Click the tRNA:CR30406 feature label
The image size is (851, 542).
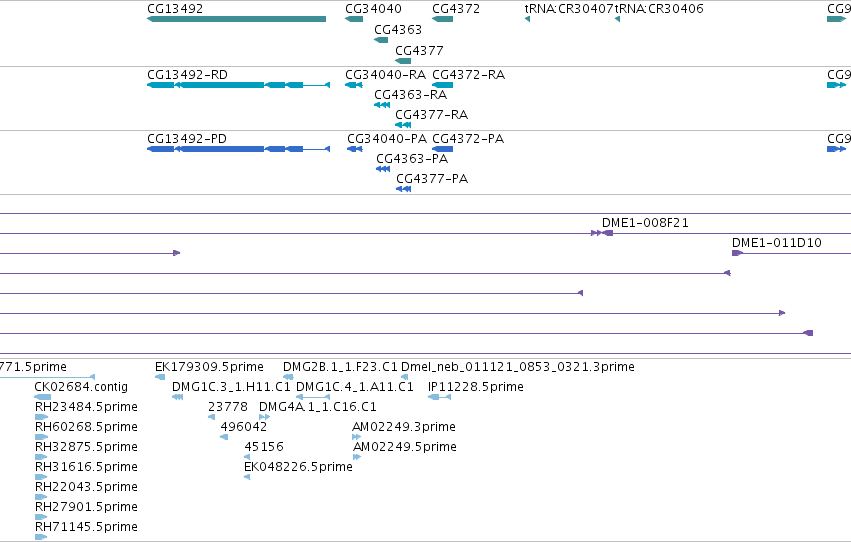[659, 9]
